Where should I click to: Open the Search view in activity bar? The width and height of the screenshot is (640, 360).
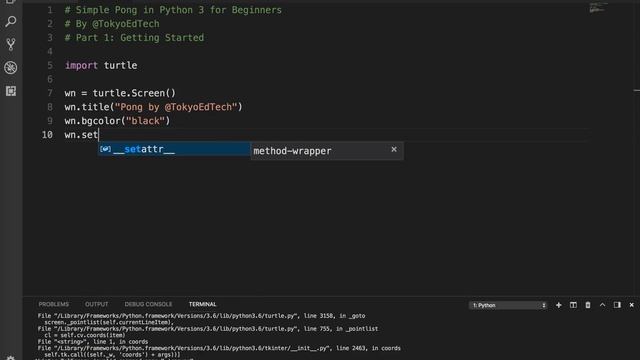coord(11,21)
